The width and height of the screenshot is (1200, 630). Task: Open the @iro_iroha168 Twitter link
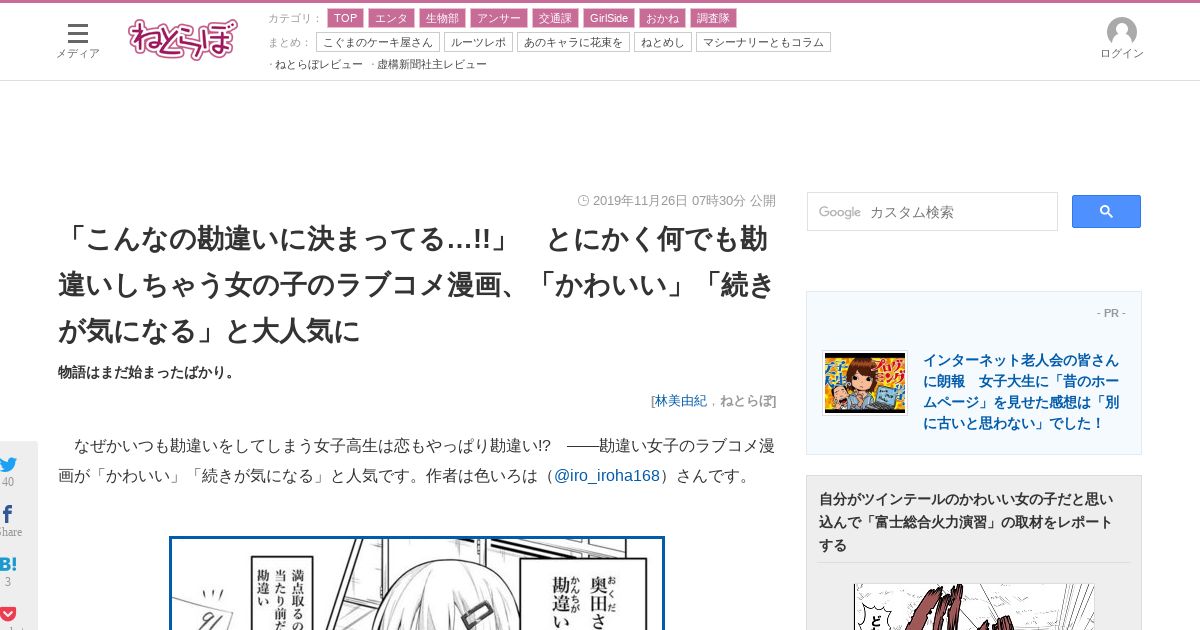click(607, 475)
